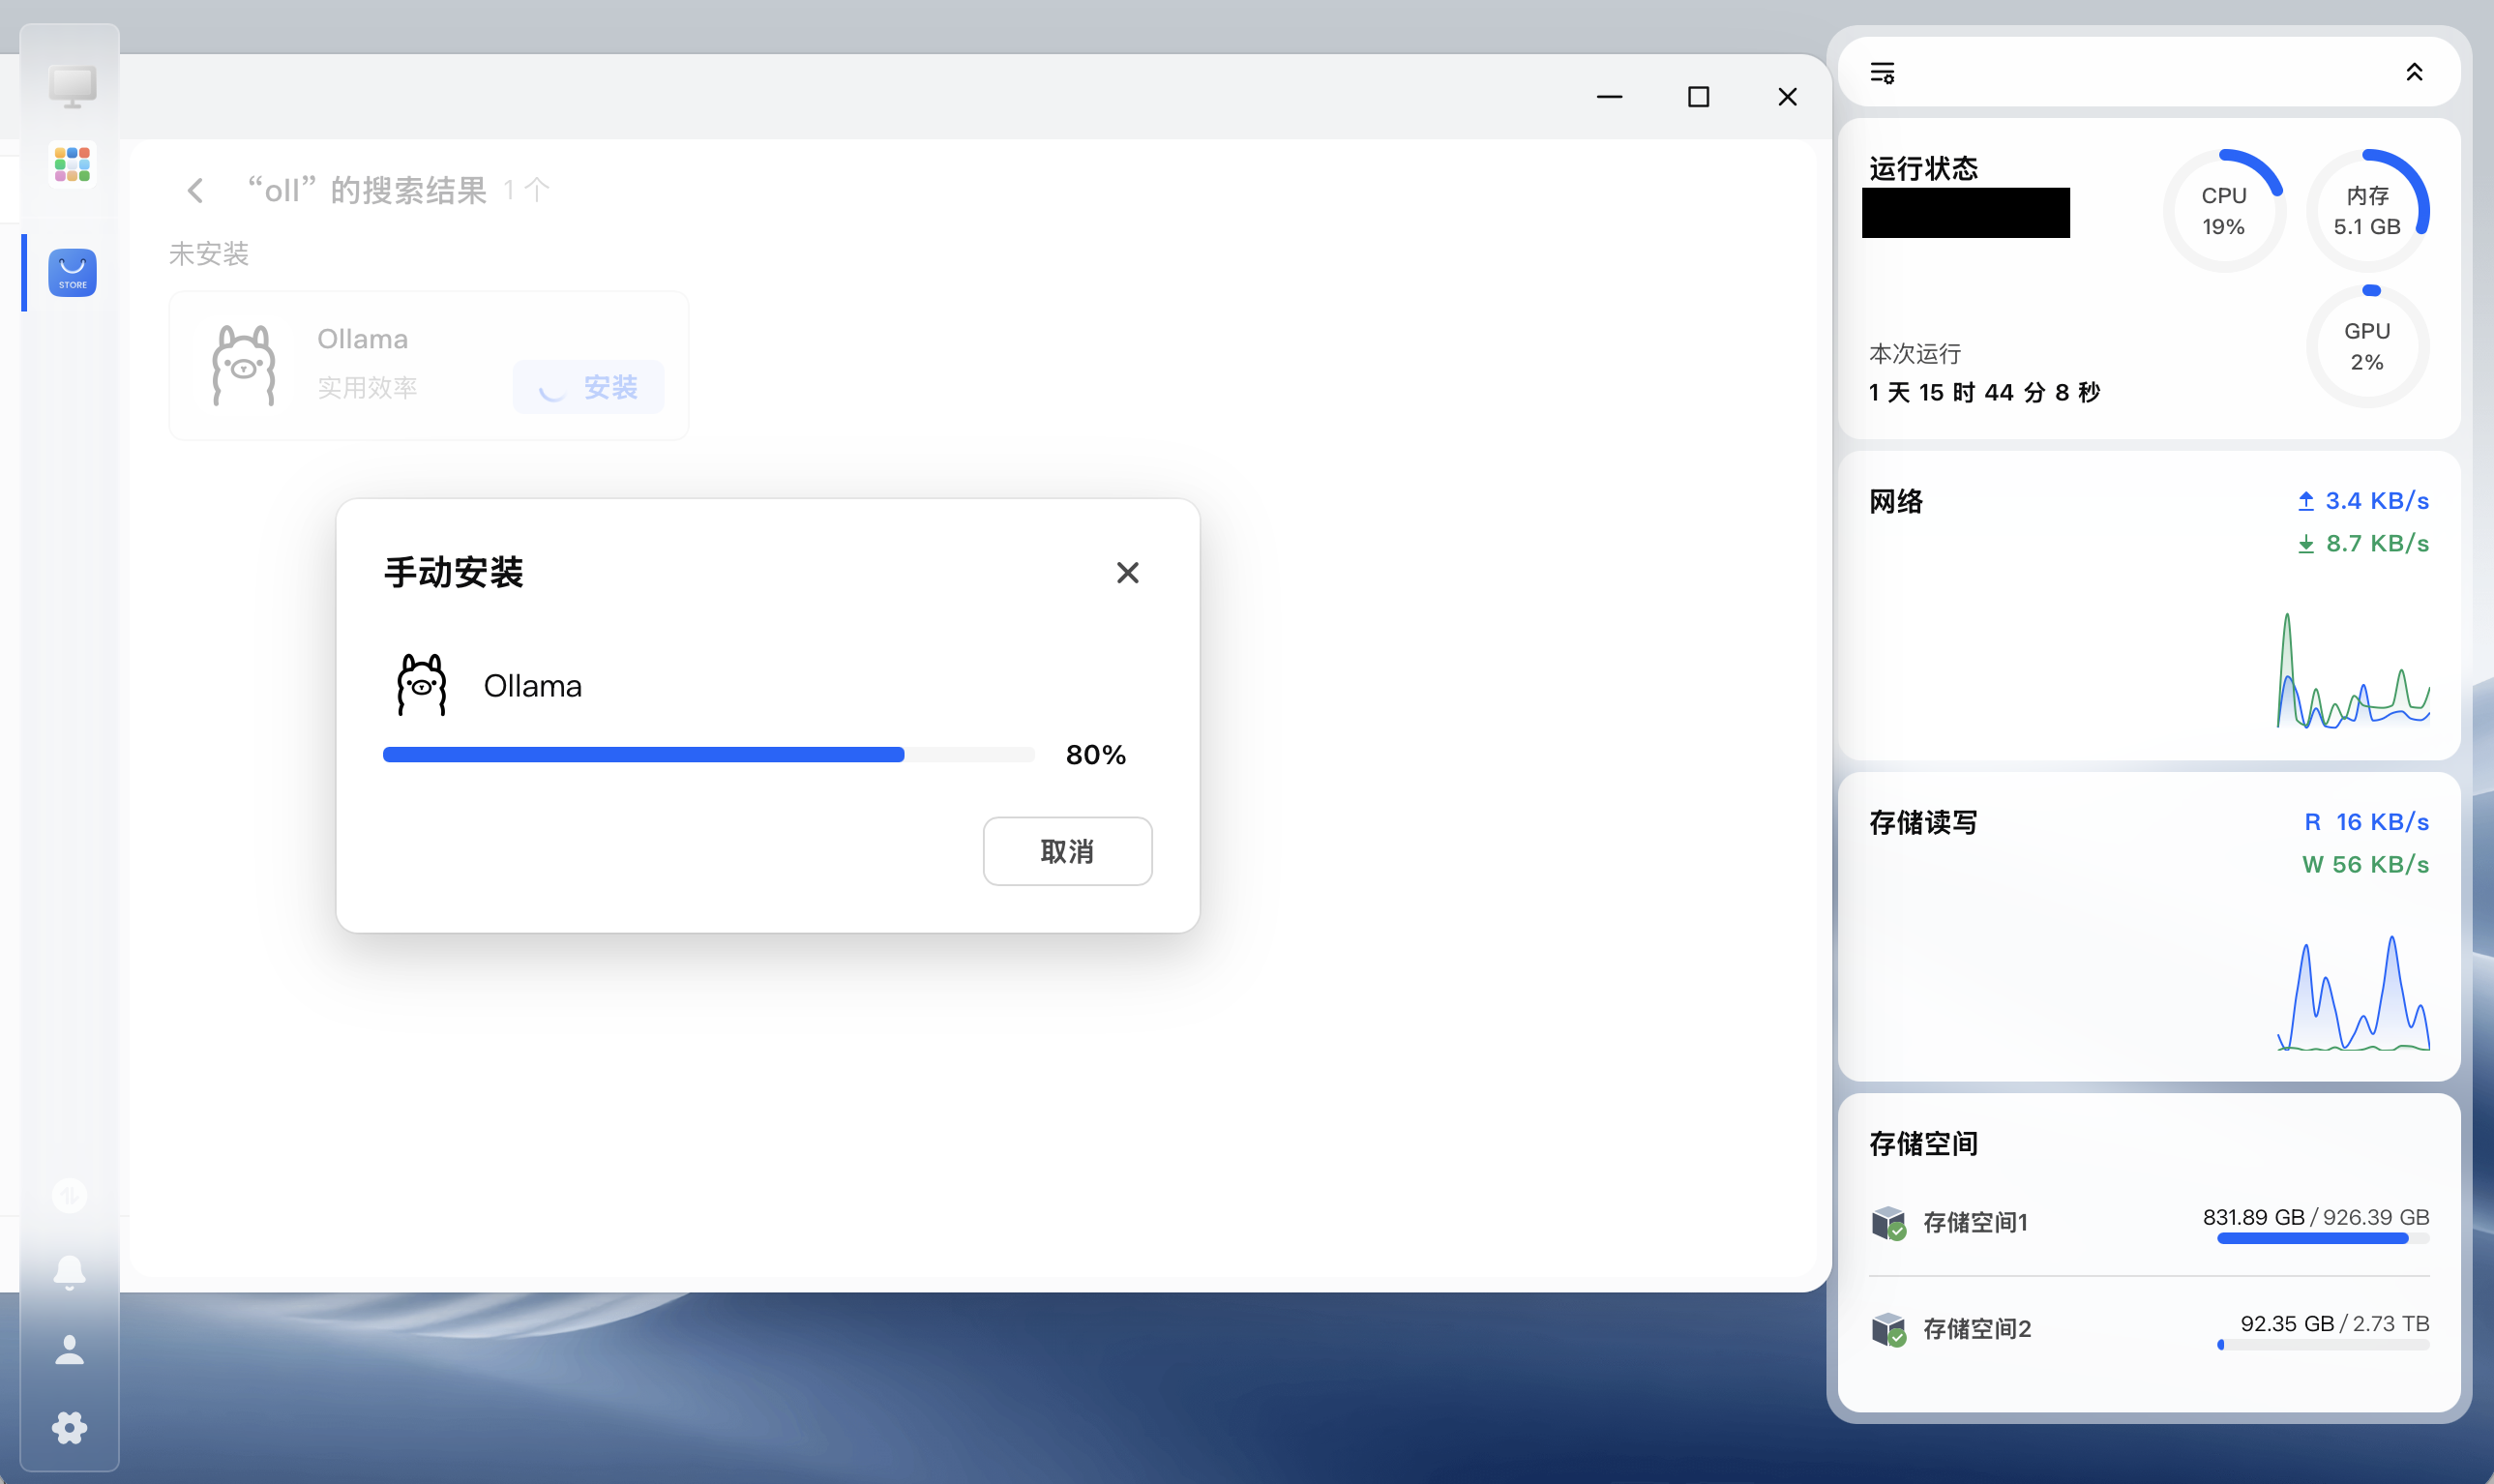This screenshot has width=2494, height=1484.
Task: Close the manual install dialog
Action: (x=1127, y=572)
